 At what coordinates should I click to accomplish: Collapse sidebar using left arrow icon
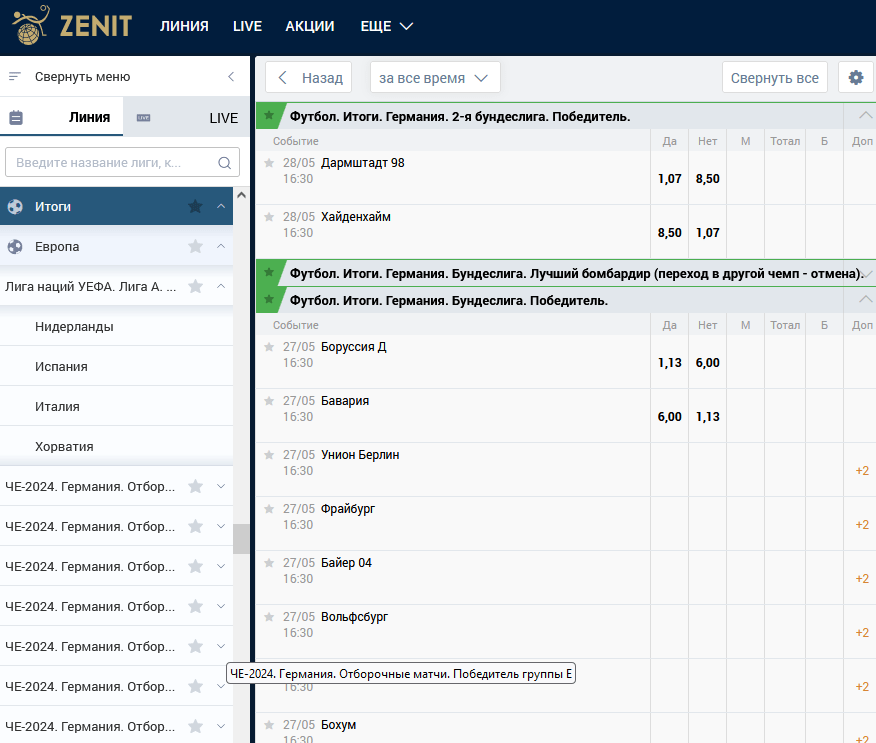pyautogui.click(x=231, y=77)
